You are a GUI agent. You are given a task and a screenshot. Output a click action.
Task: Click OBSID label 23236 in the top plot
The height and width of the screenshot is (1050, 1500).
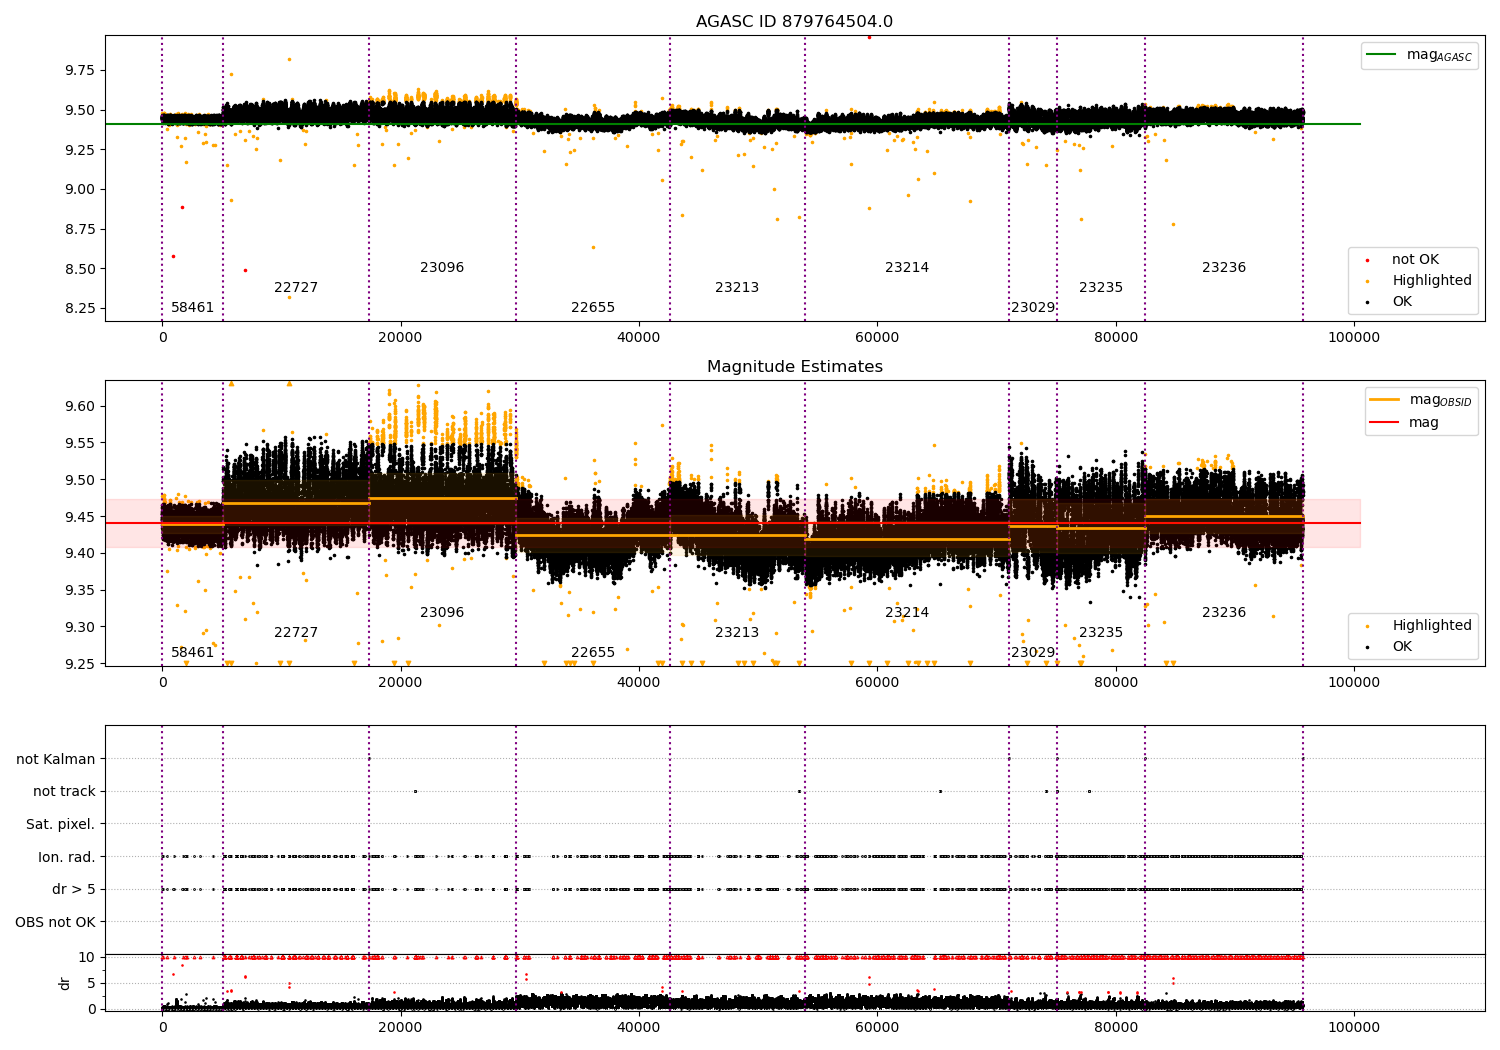[1224, 268]
